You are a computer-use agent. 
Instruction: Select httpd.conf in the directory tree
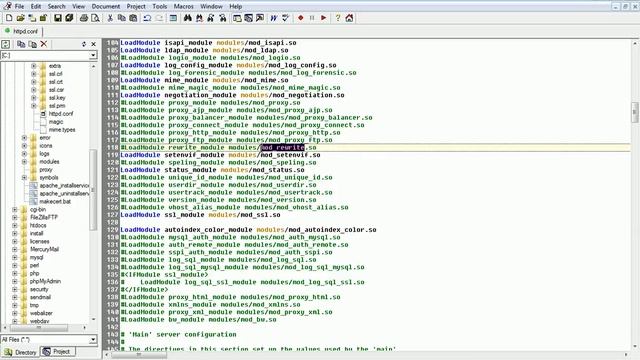60,114
